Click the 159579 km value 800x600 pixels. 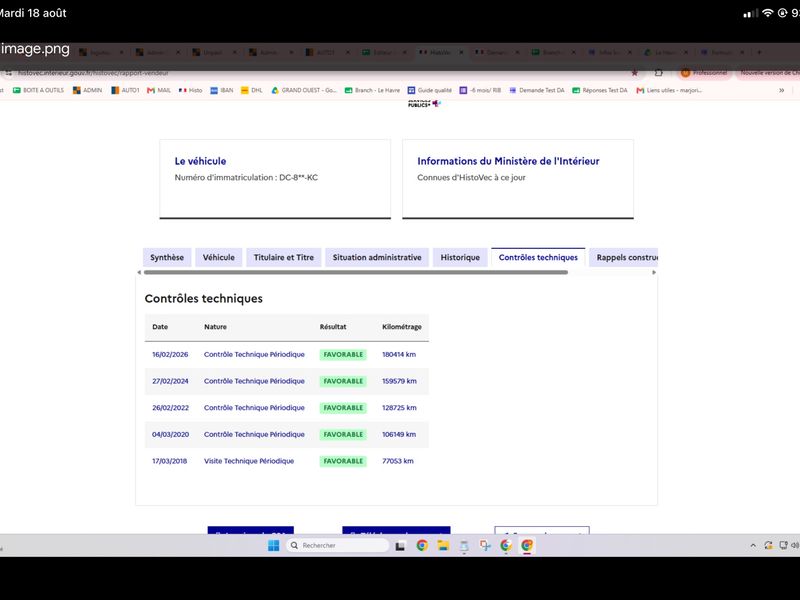click(x=399, y=381)
